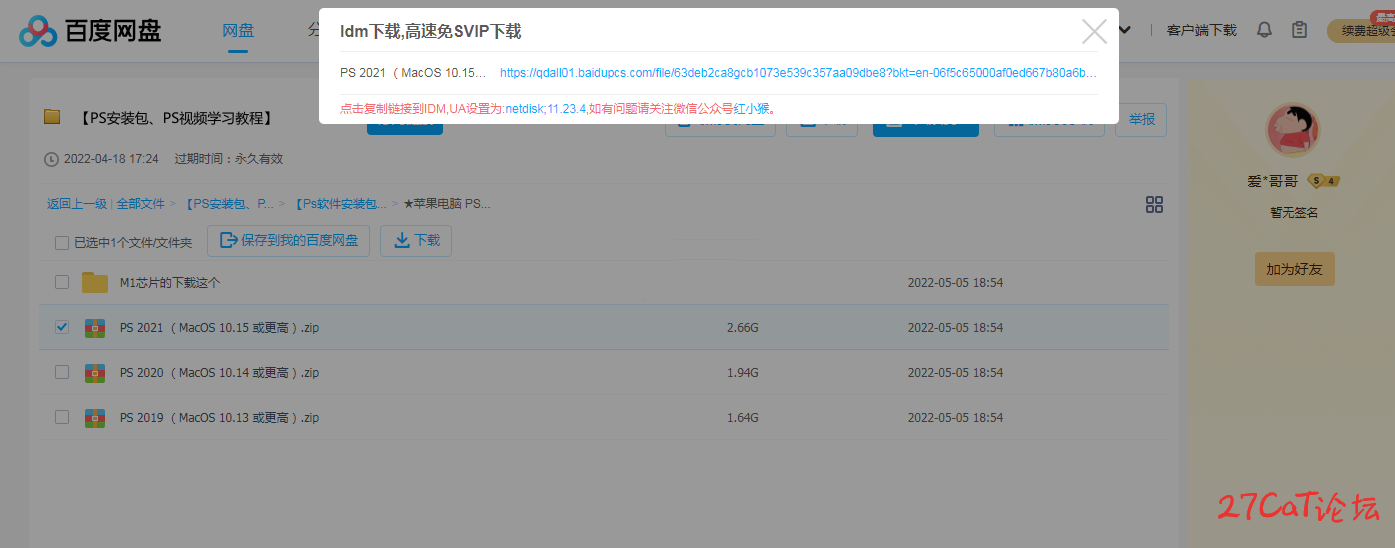
Task: Click the PS 2020 zip file icon
Action: [95, 372]
